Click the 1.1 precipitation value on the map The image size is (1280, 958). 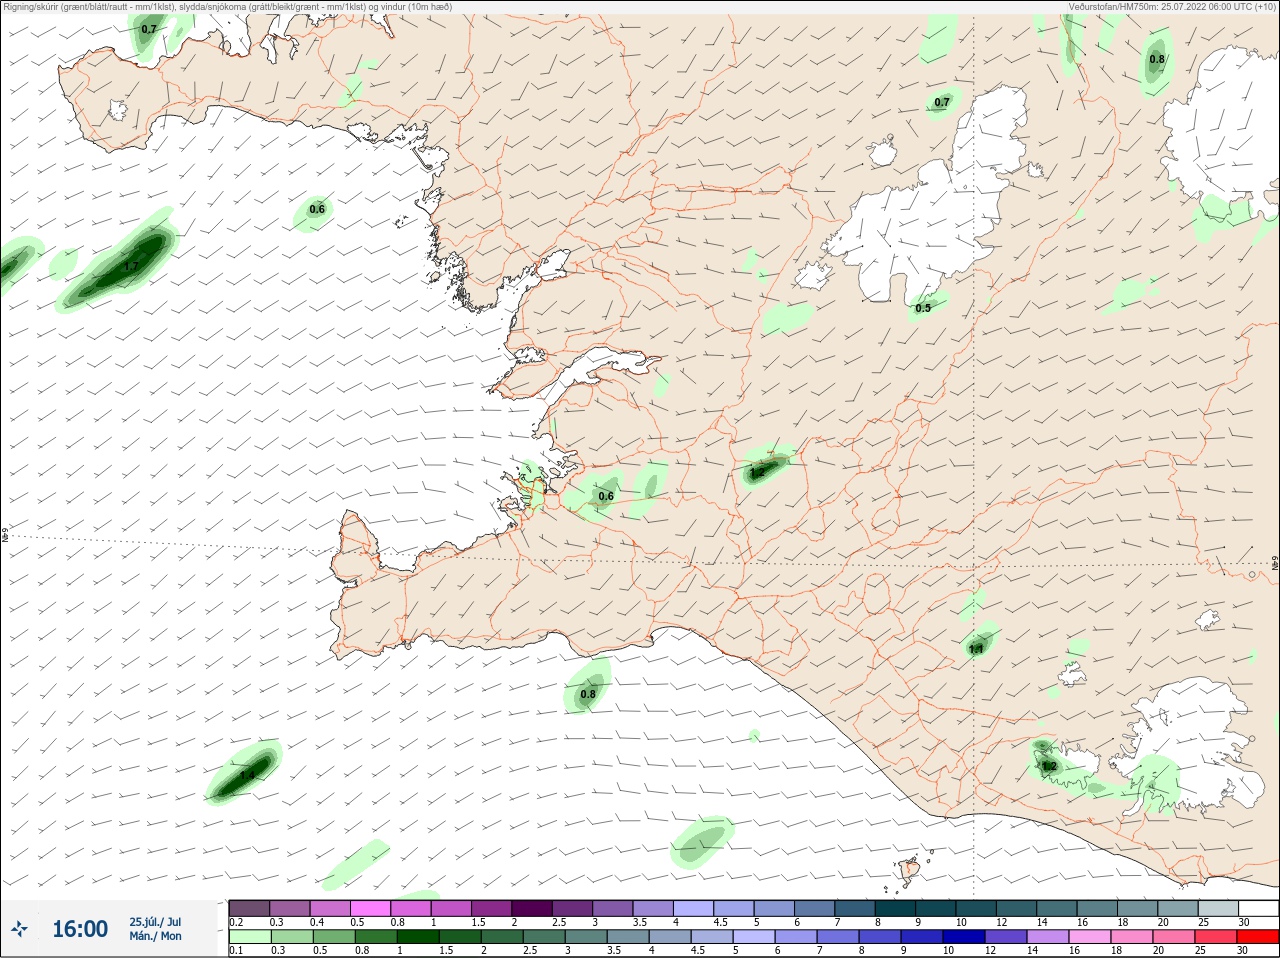[976, 649]
